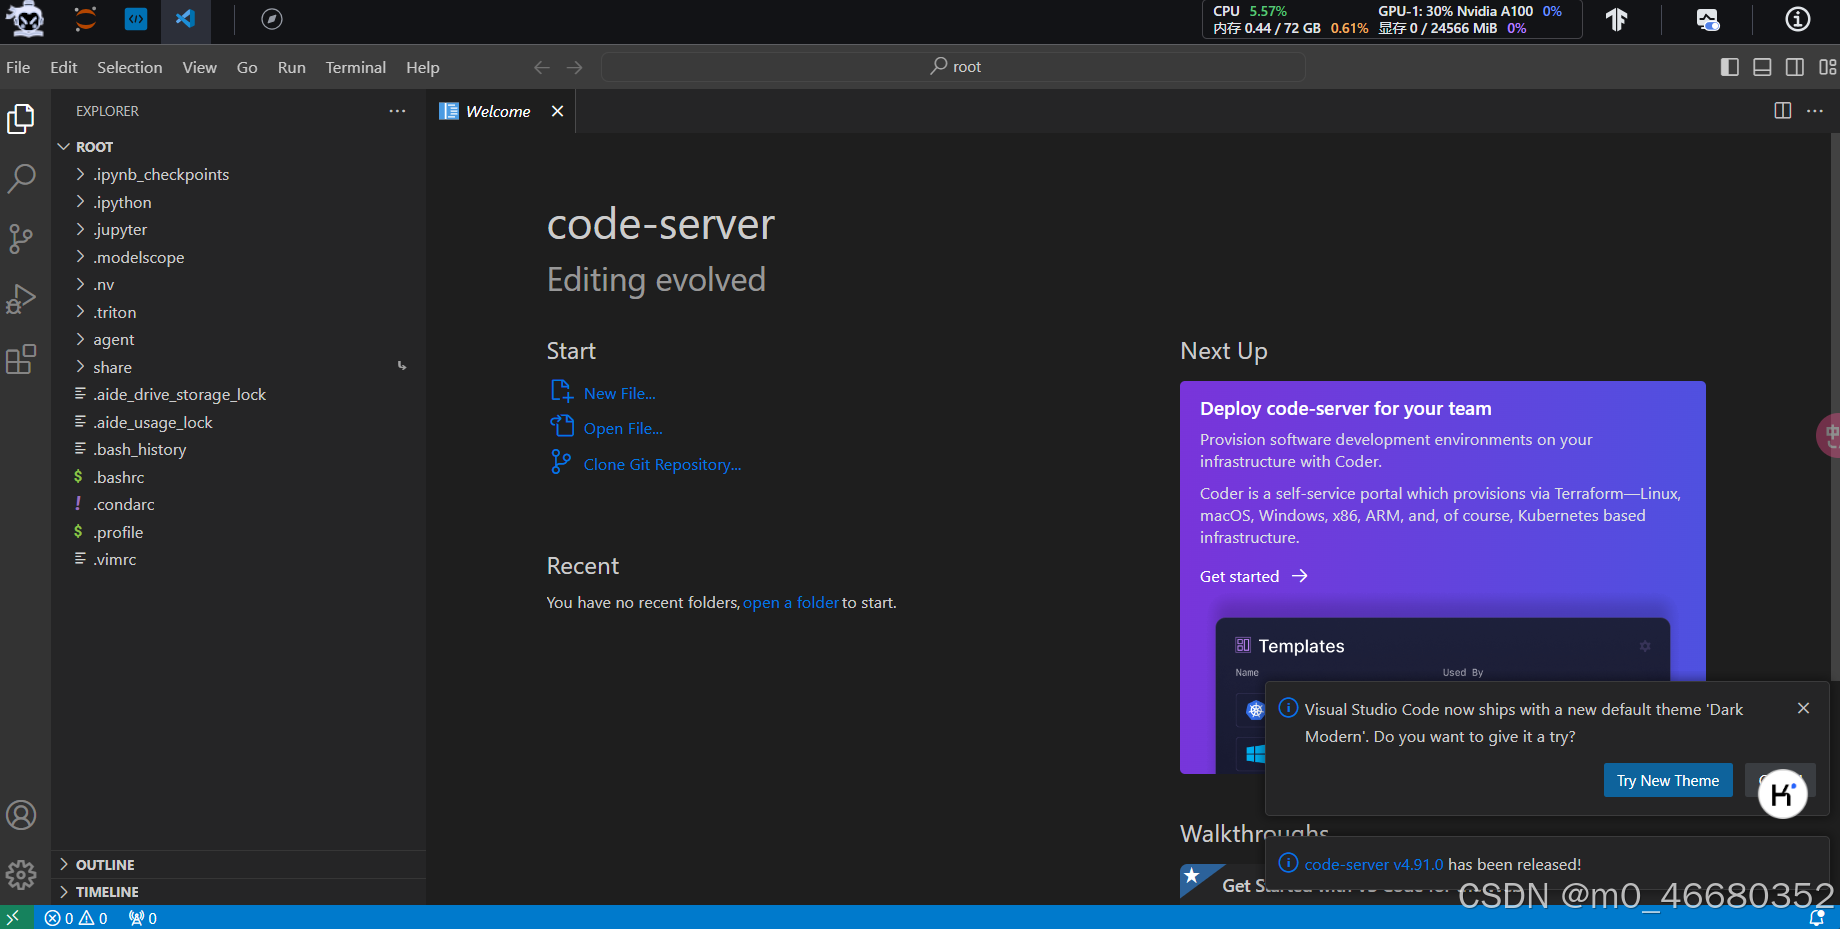This screenshot has width=1840, height=929.
Task: Click the code editor icon in top bar
Action: (x=136, y=19)
